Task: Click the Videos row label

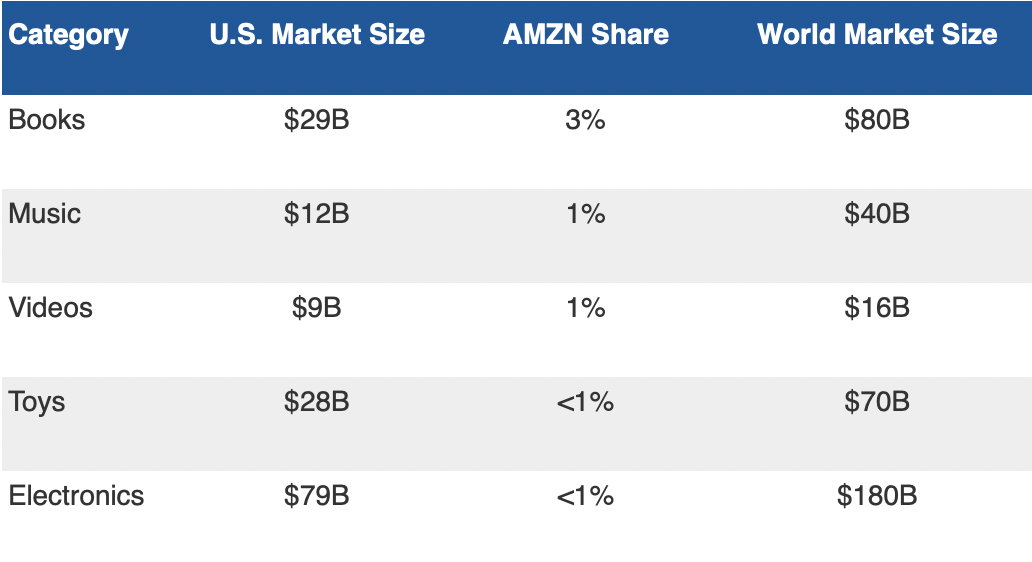Action: point(51,308)
